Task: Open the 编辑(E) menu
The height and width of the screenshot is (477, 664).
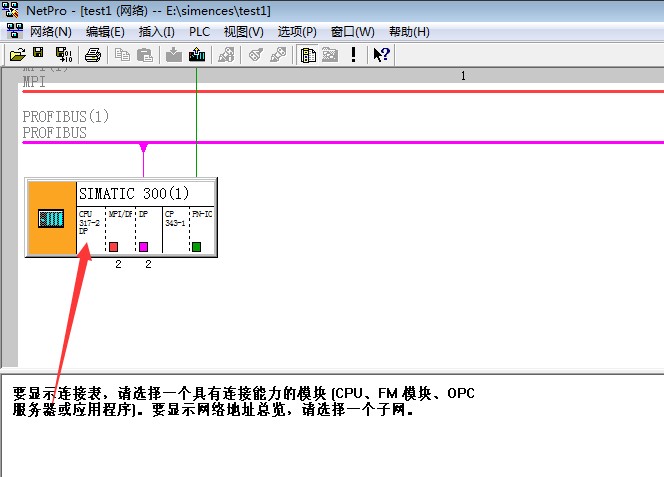Action: pyautogui.click(x=105, y=32)
